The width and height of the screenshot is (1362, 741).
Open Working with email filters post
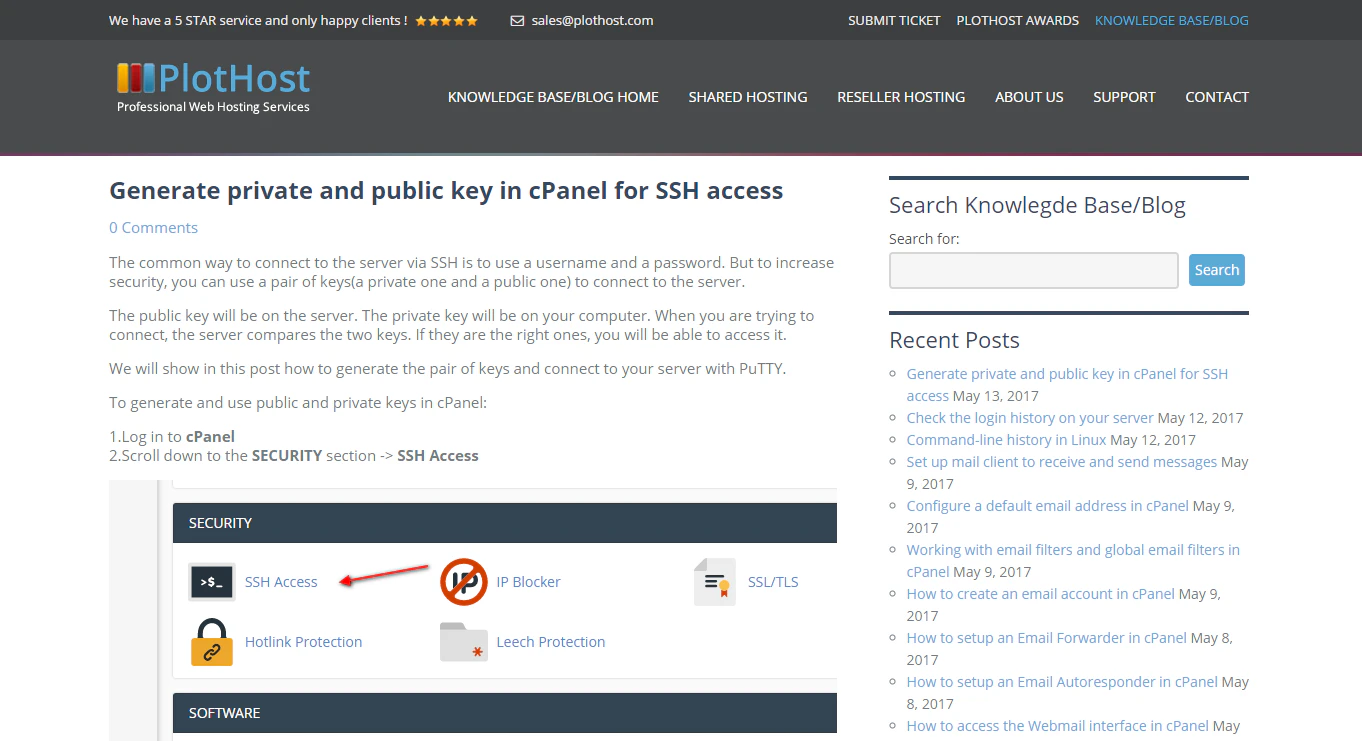1073,561
